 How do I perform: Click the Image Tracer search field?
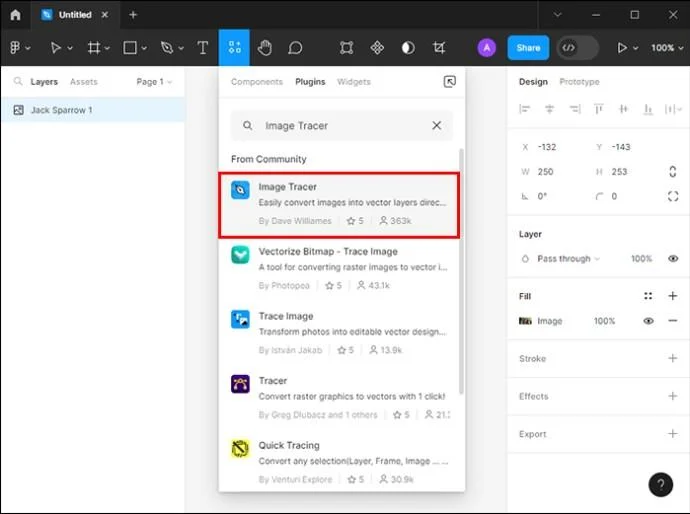coord(341,125)
